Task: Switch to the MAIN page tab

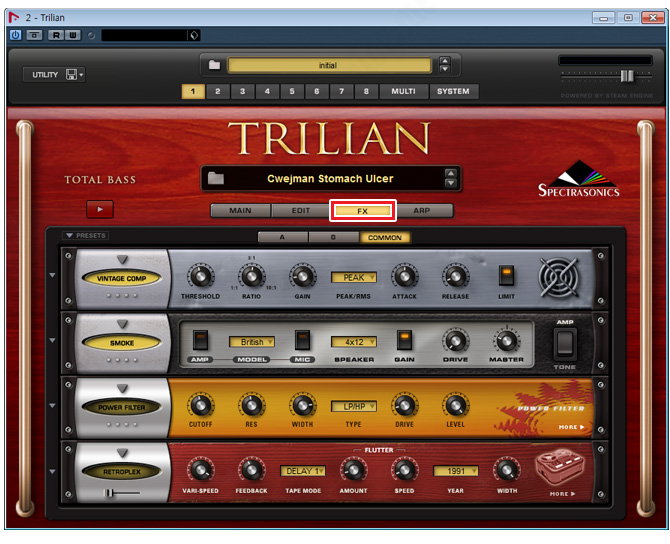Action: tap(240, 210)
